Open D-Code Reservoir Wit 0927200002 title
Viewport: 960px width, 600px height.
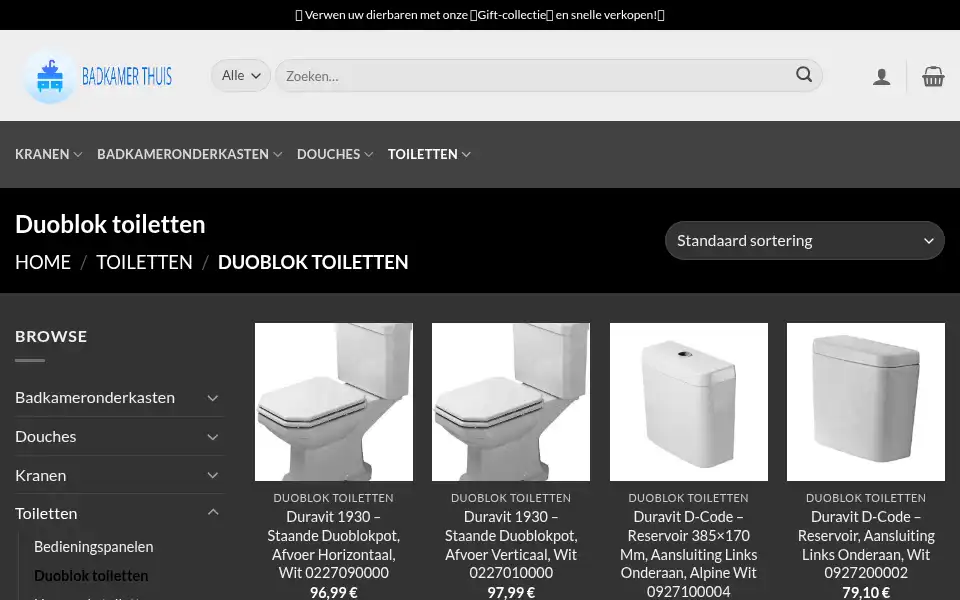click(866, 545)
